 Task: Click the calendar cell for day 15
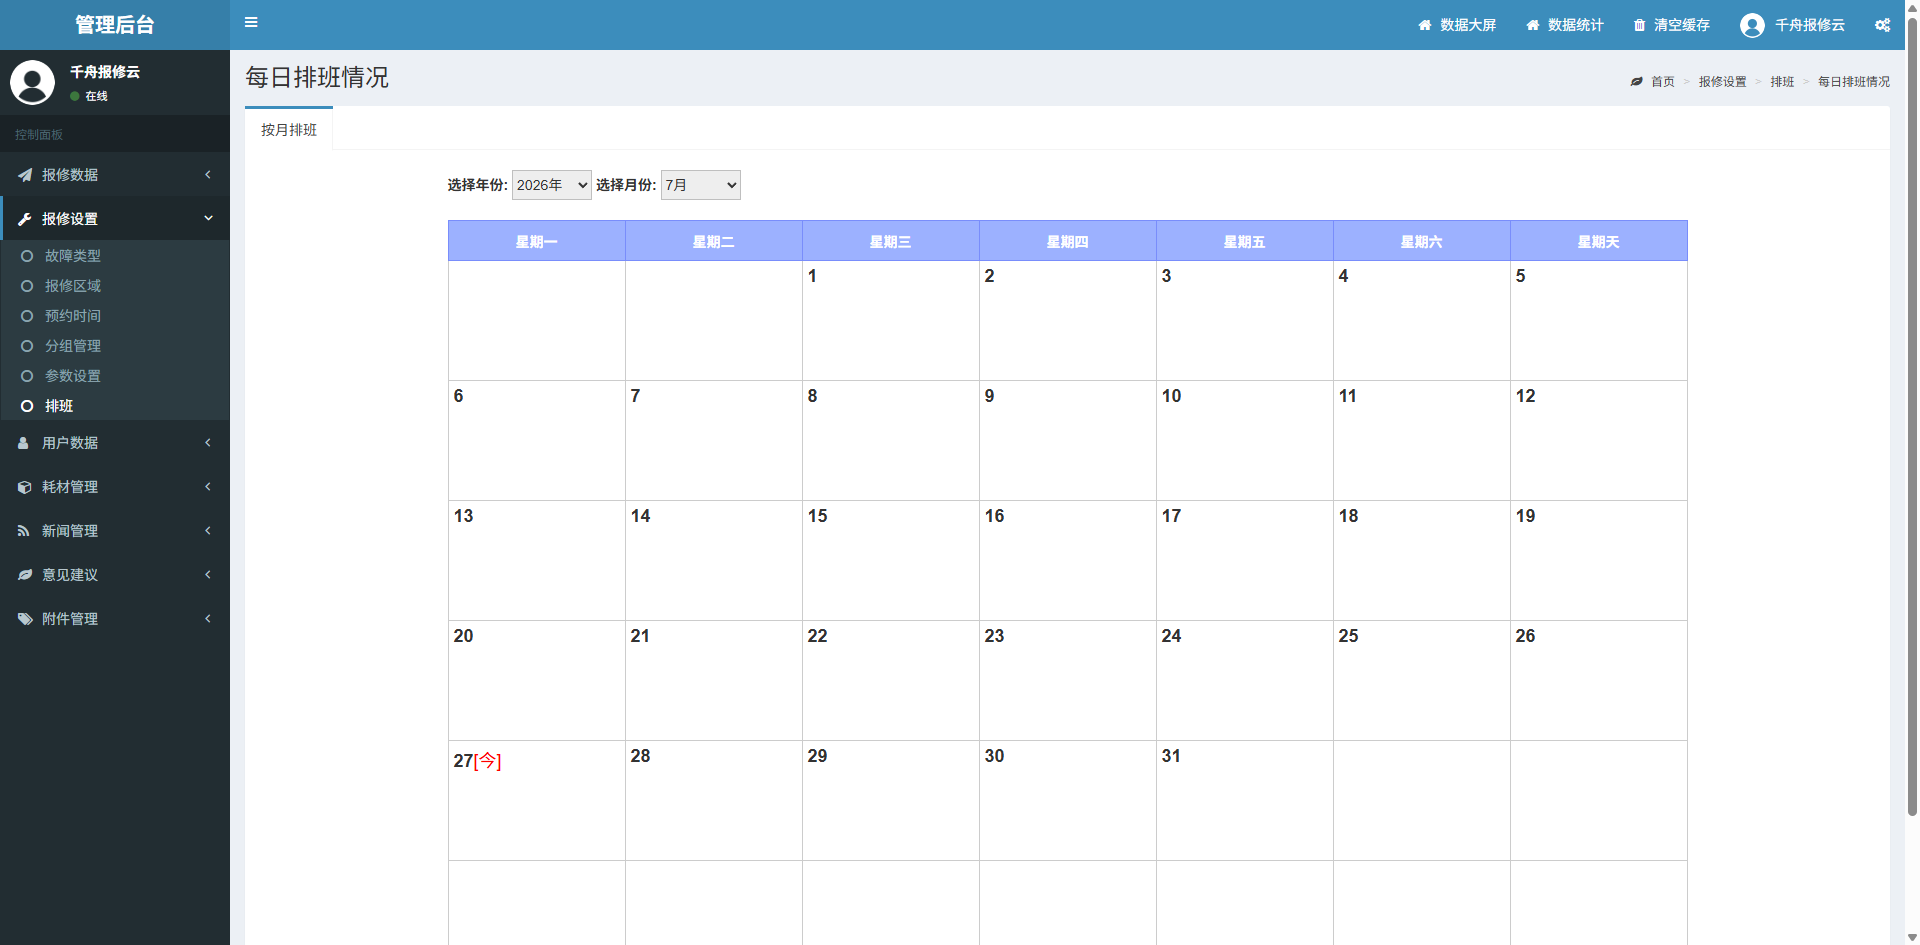point(891,561)
